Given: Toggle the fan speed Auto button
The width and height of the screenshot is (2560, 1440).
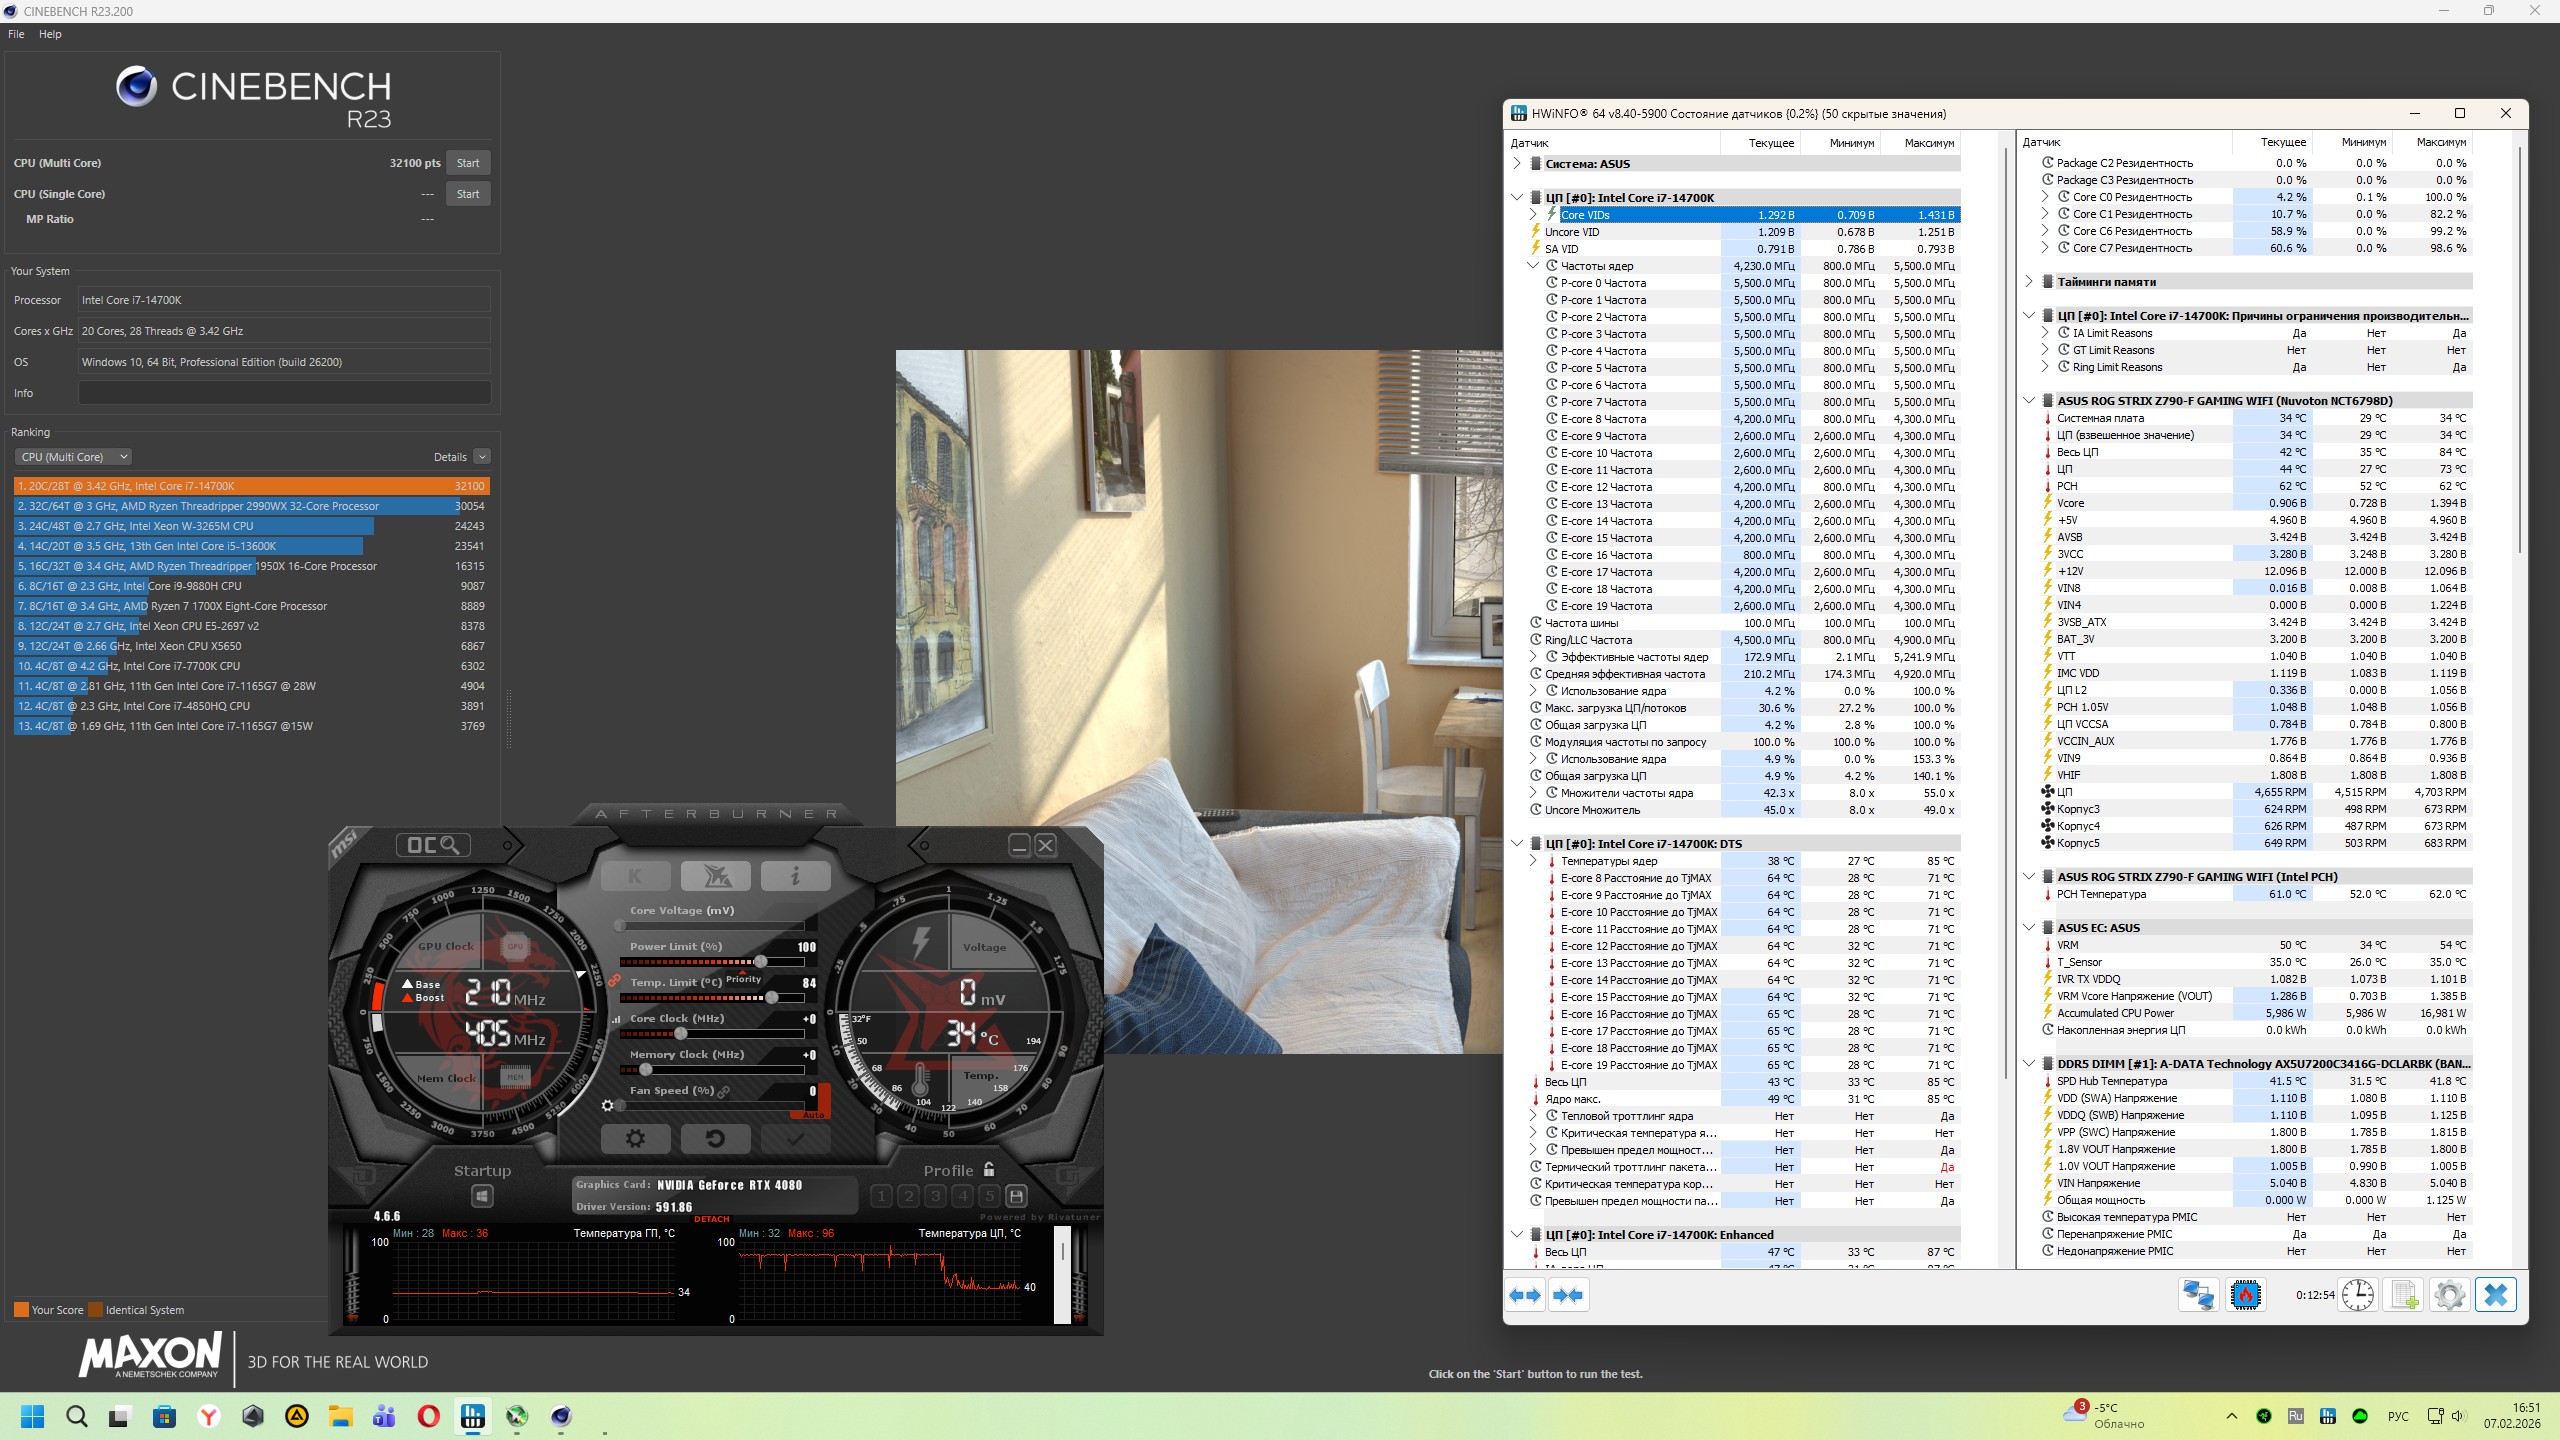Looking at the screenshot, I should tap(813, 1114).
